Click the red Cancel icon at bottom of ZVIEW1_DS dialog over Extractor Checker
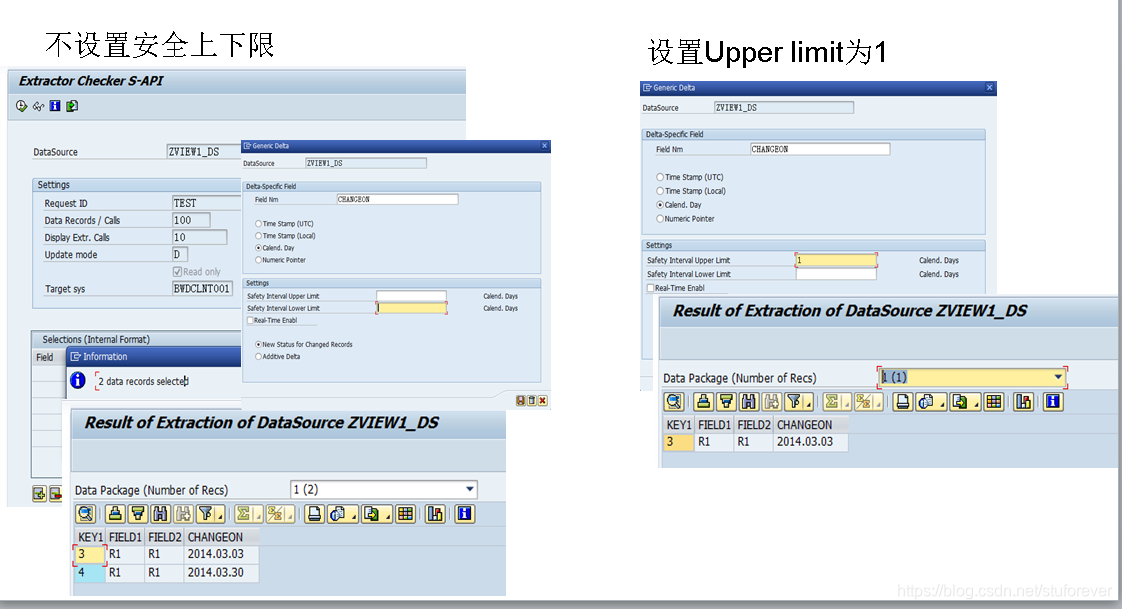This screenshot has width=1122, height=609. tap(543, 401)
